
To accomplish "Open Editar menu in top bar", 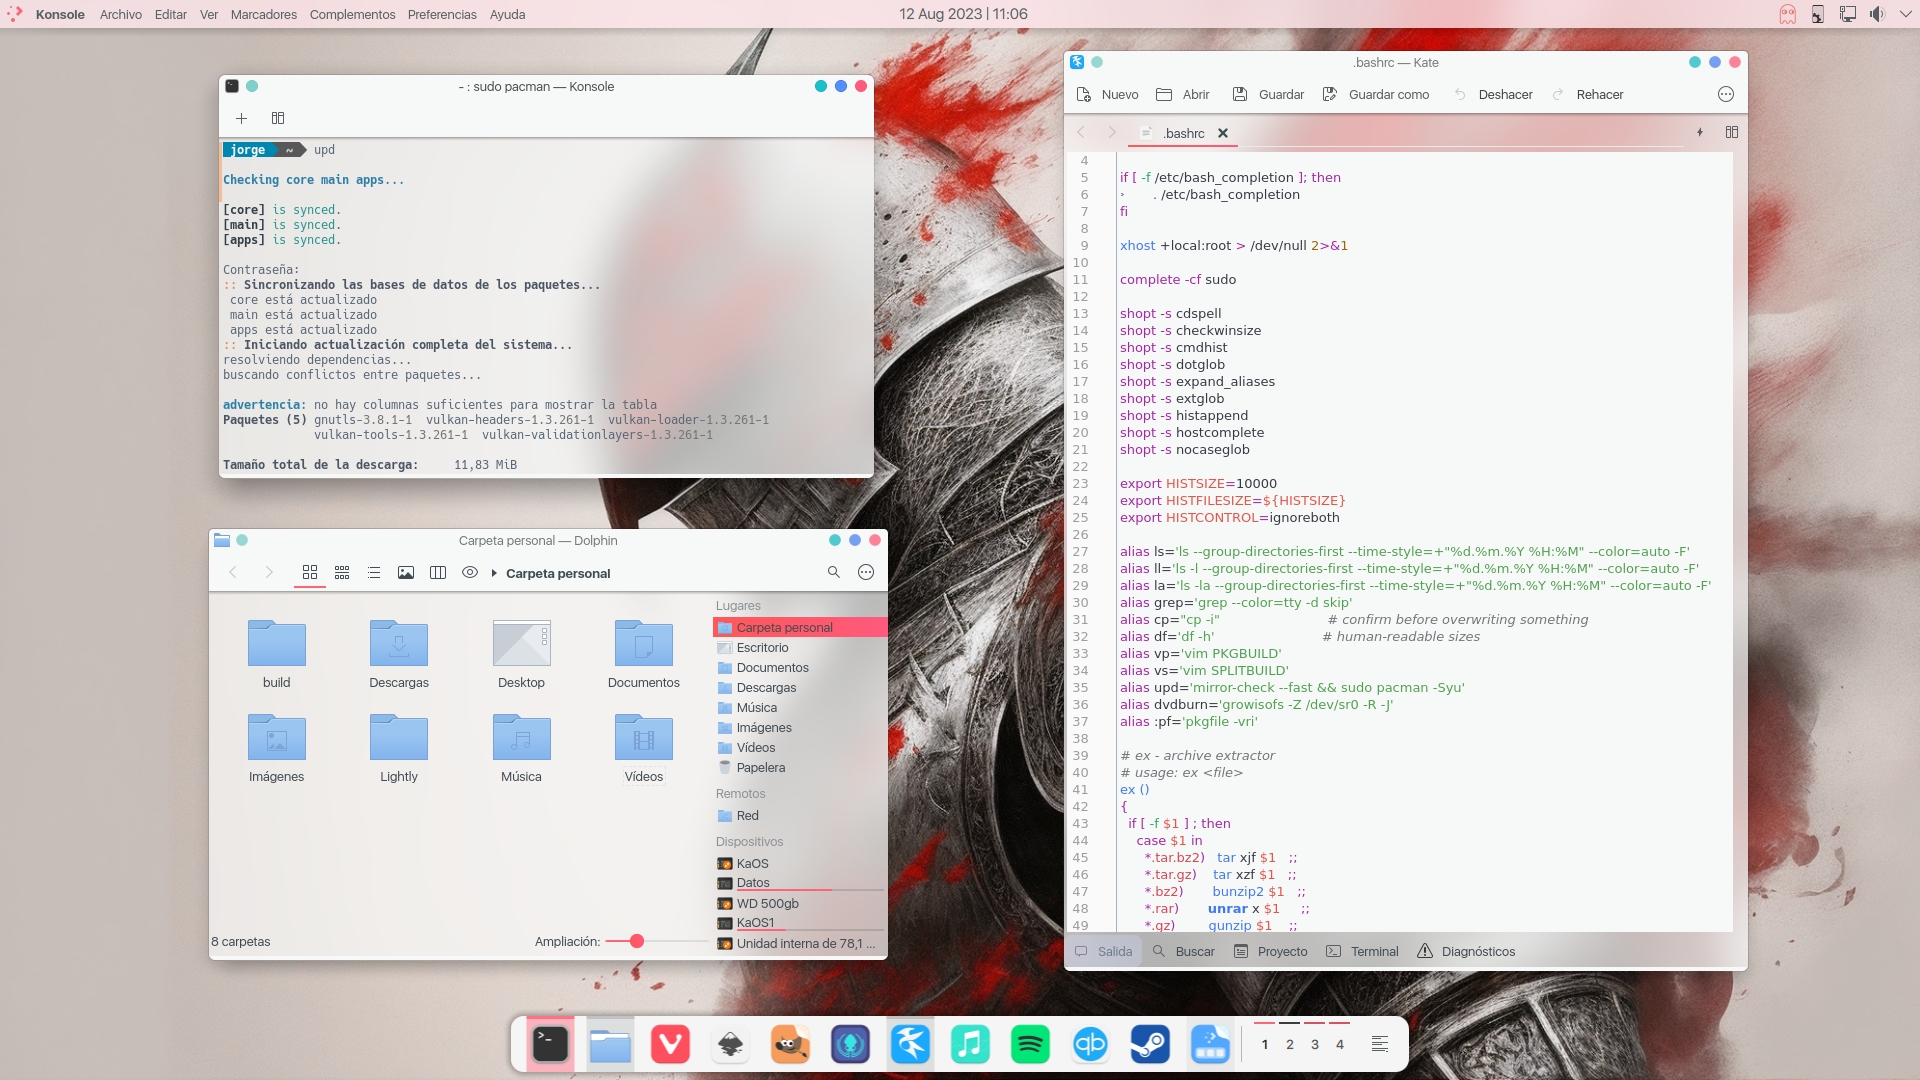I will [x=170, y=15].
